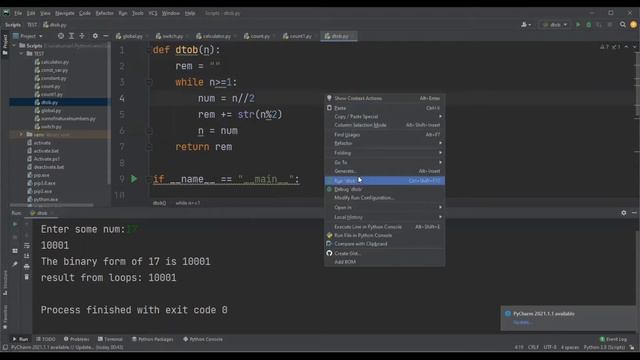The width and height of the screenshot is (640, 360).
Task: Click the pin tab icon in Run panel
Action: 15,264
